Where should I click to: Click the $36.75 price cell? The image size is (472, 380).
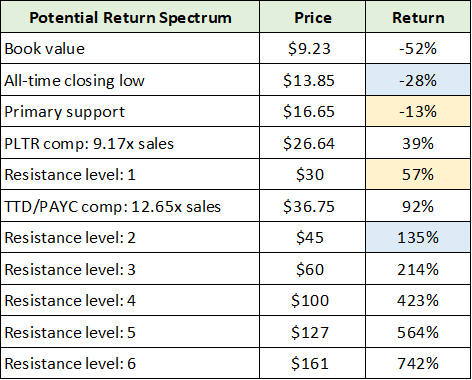312,206
